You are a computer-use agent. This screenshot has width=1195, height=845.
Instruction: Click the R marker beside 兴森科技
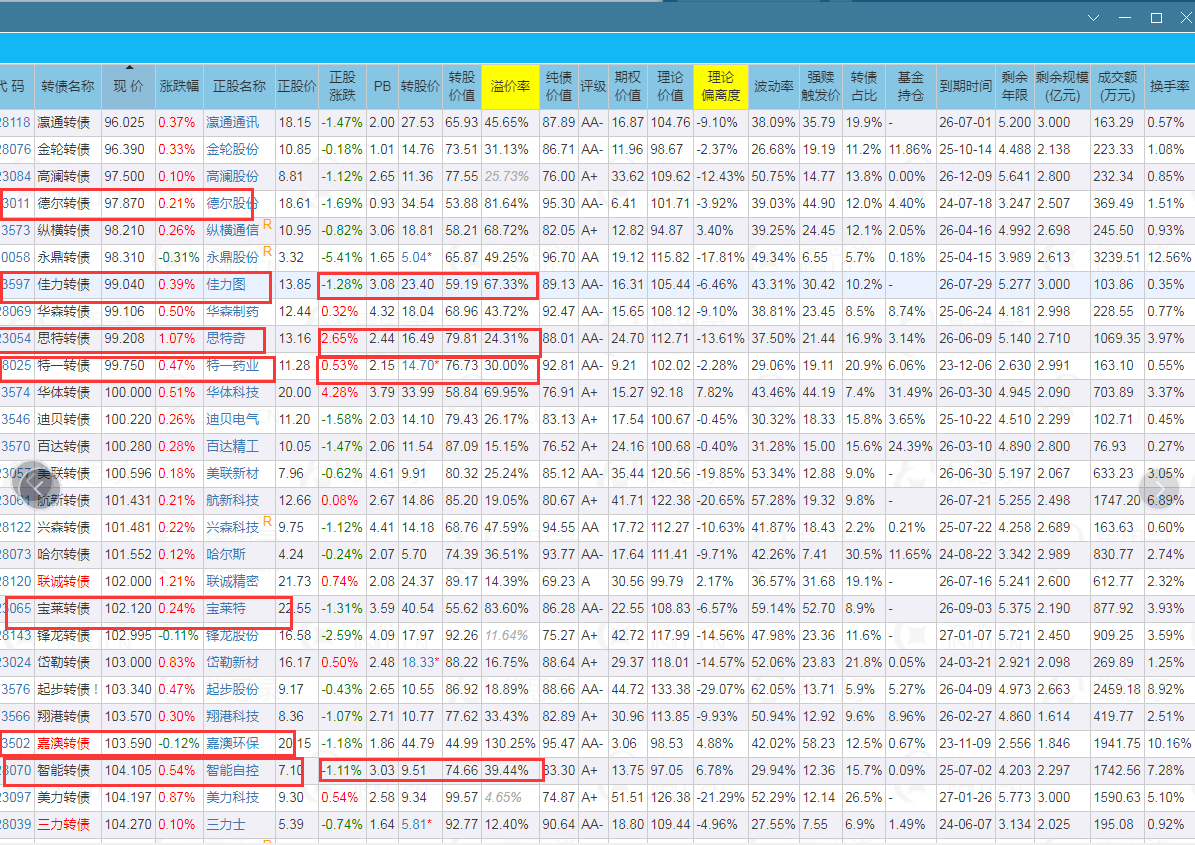(267, 521)
